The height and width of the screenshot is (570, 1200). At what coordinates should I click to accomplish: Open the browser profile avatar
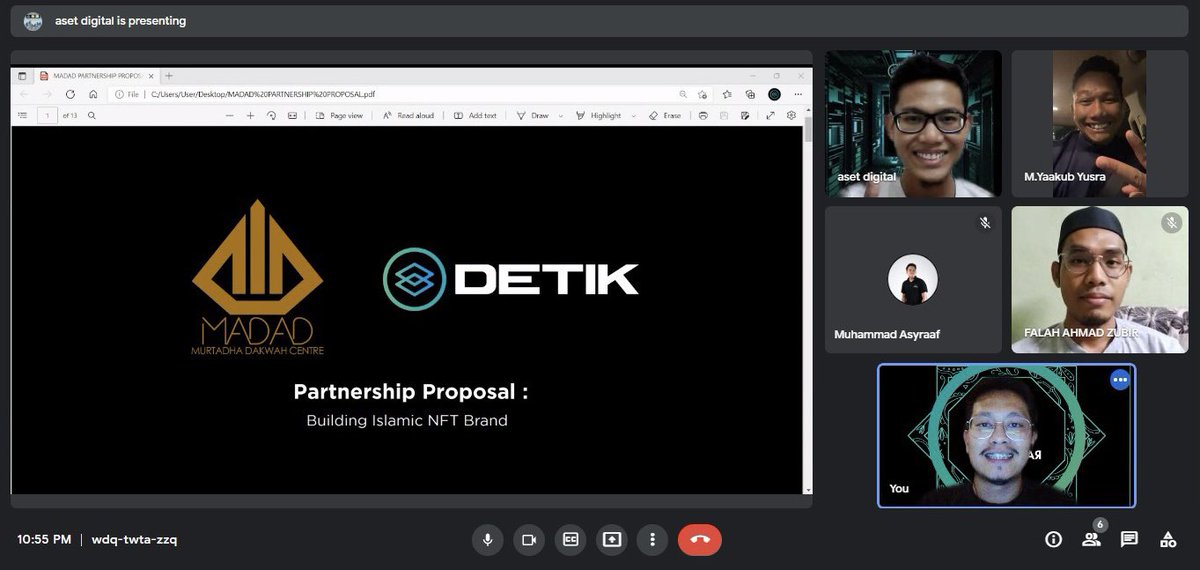point(774,94)
